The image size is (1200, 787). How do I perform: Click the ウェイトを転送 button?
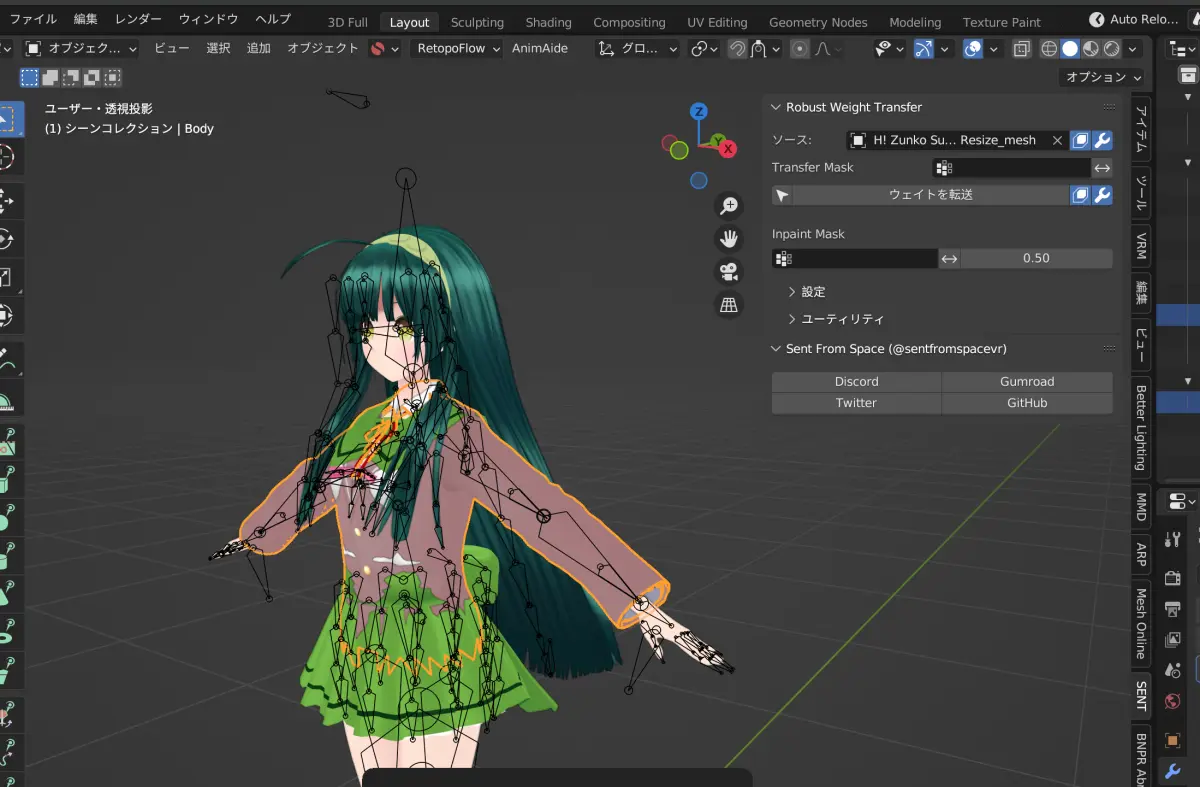point(931,195)
